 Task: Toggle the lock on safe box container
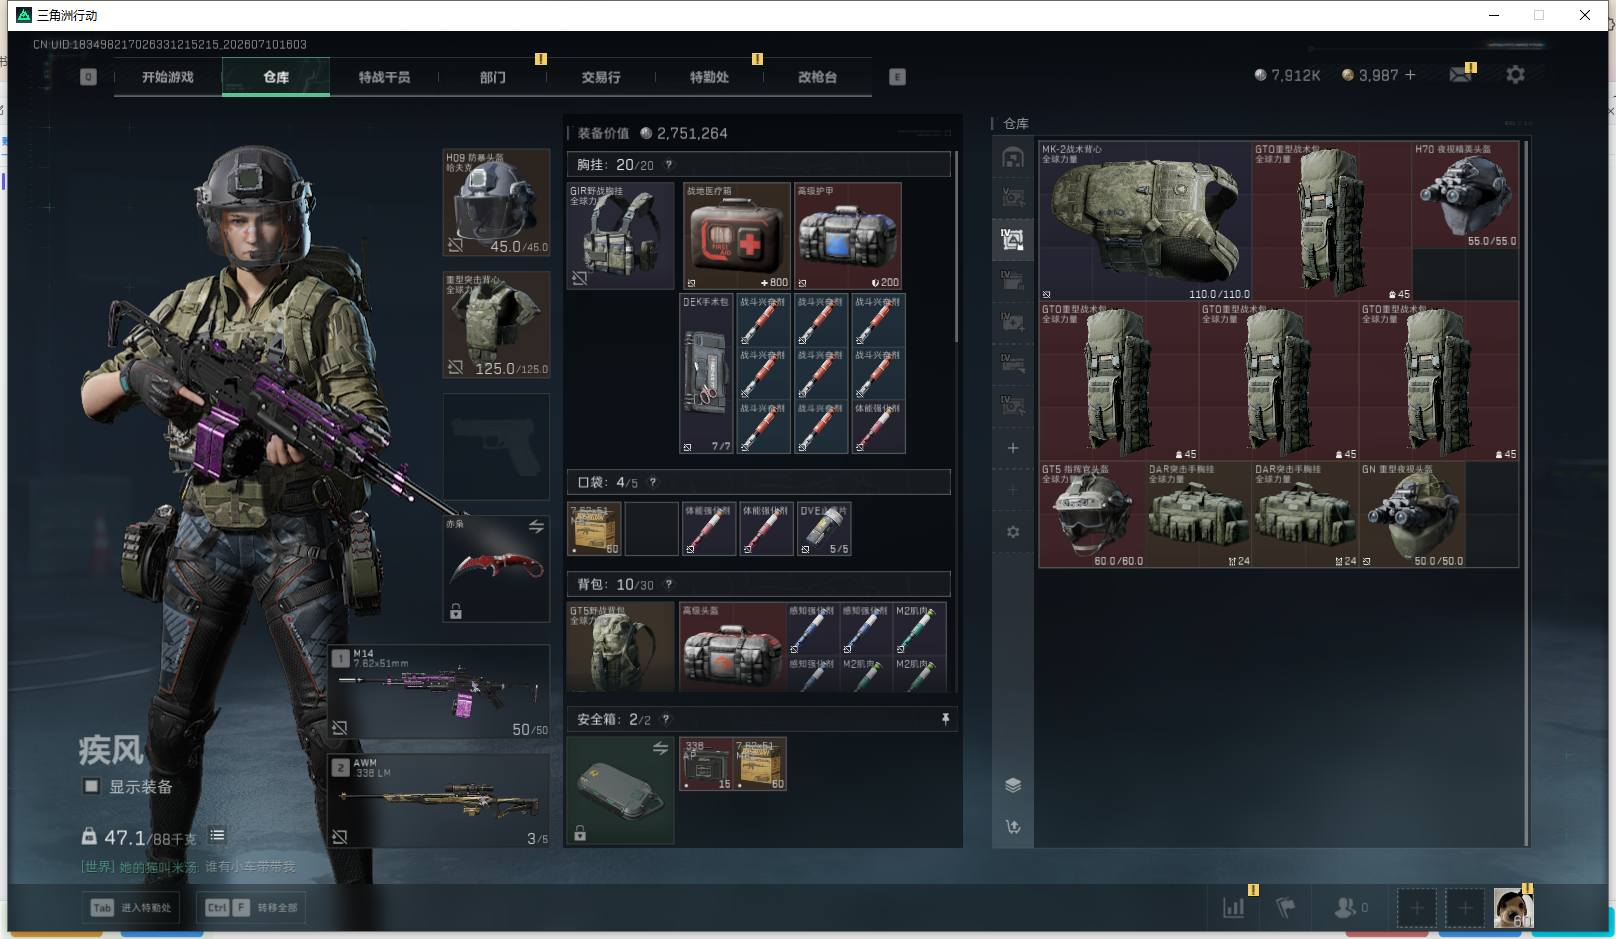coord(580,833)
